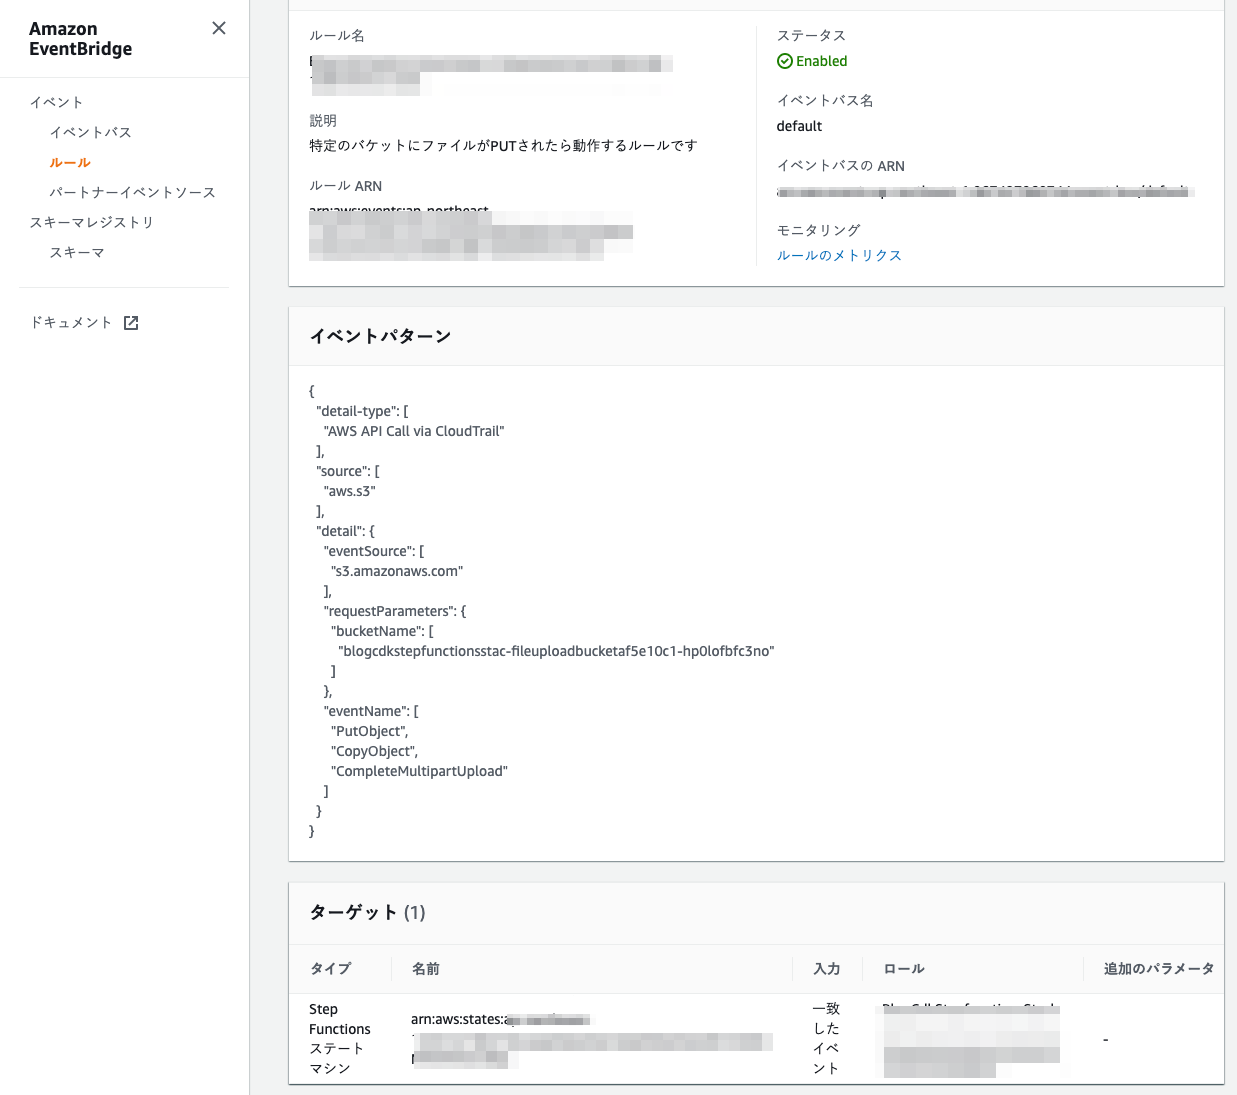Click the "detail-type" key line

362,411
